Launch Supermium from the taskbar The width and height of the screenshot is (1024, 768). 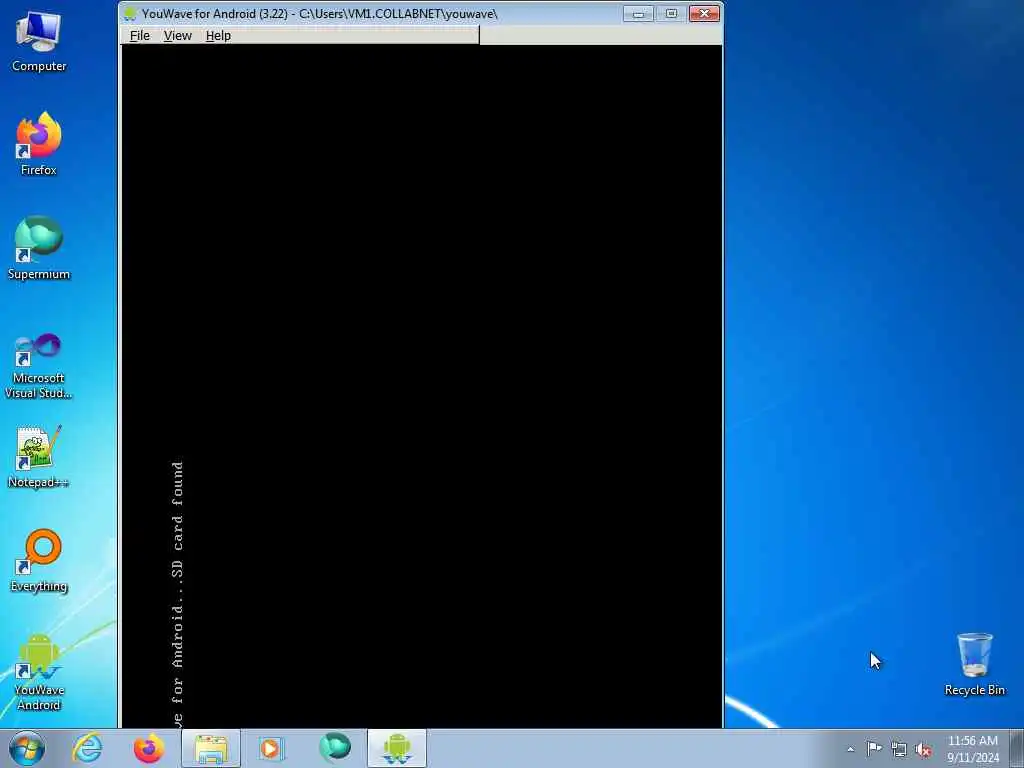pos(334,748)
